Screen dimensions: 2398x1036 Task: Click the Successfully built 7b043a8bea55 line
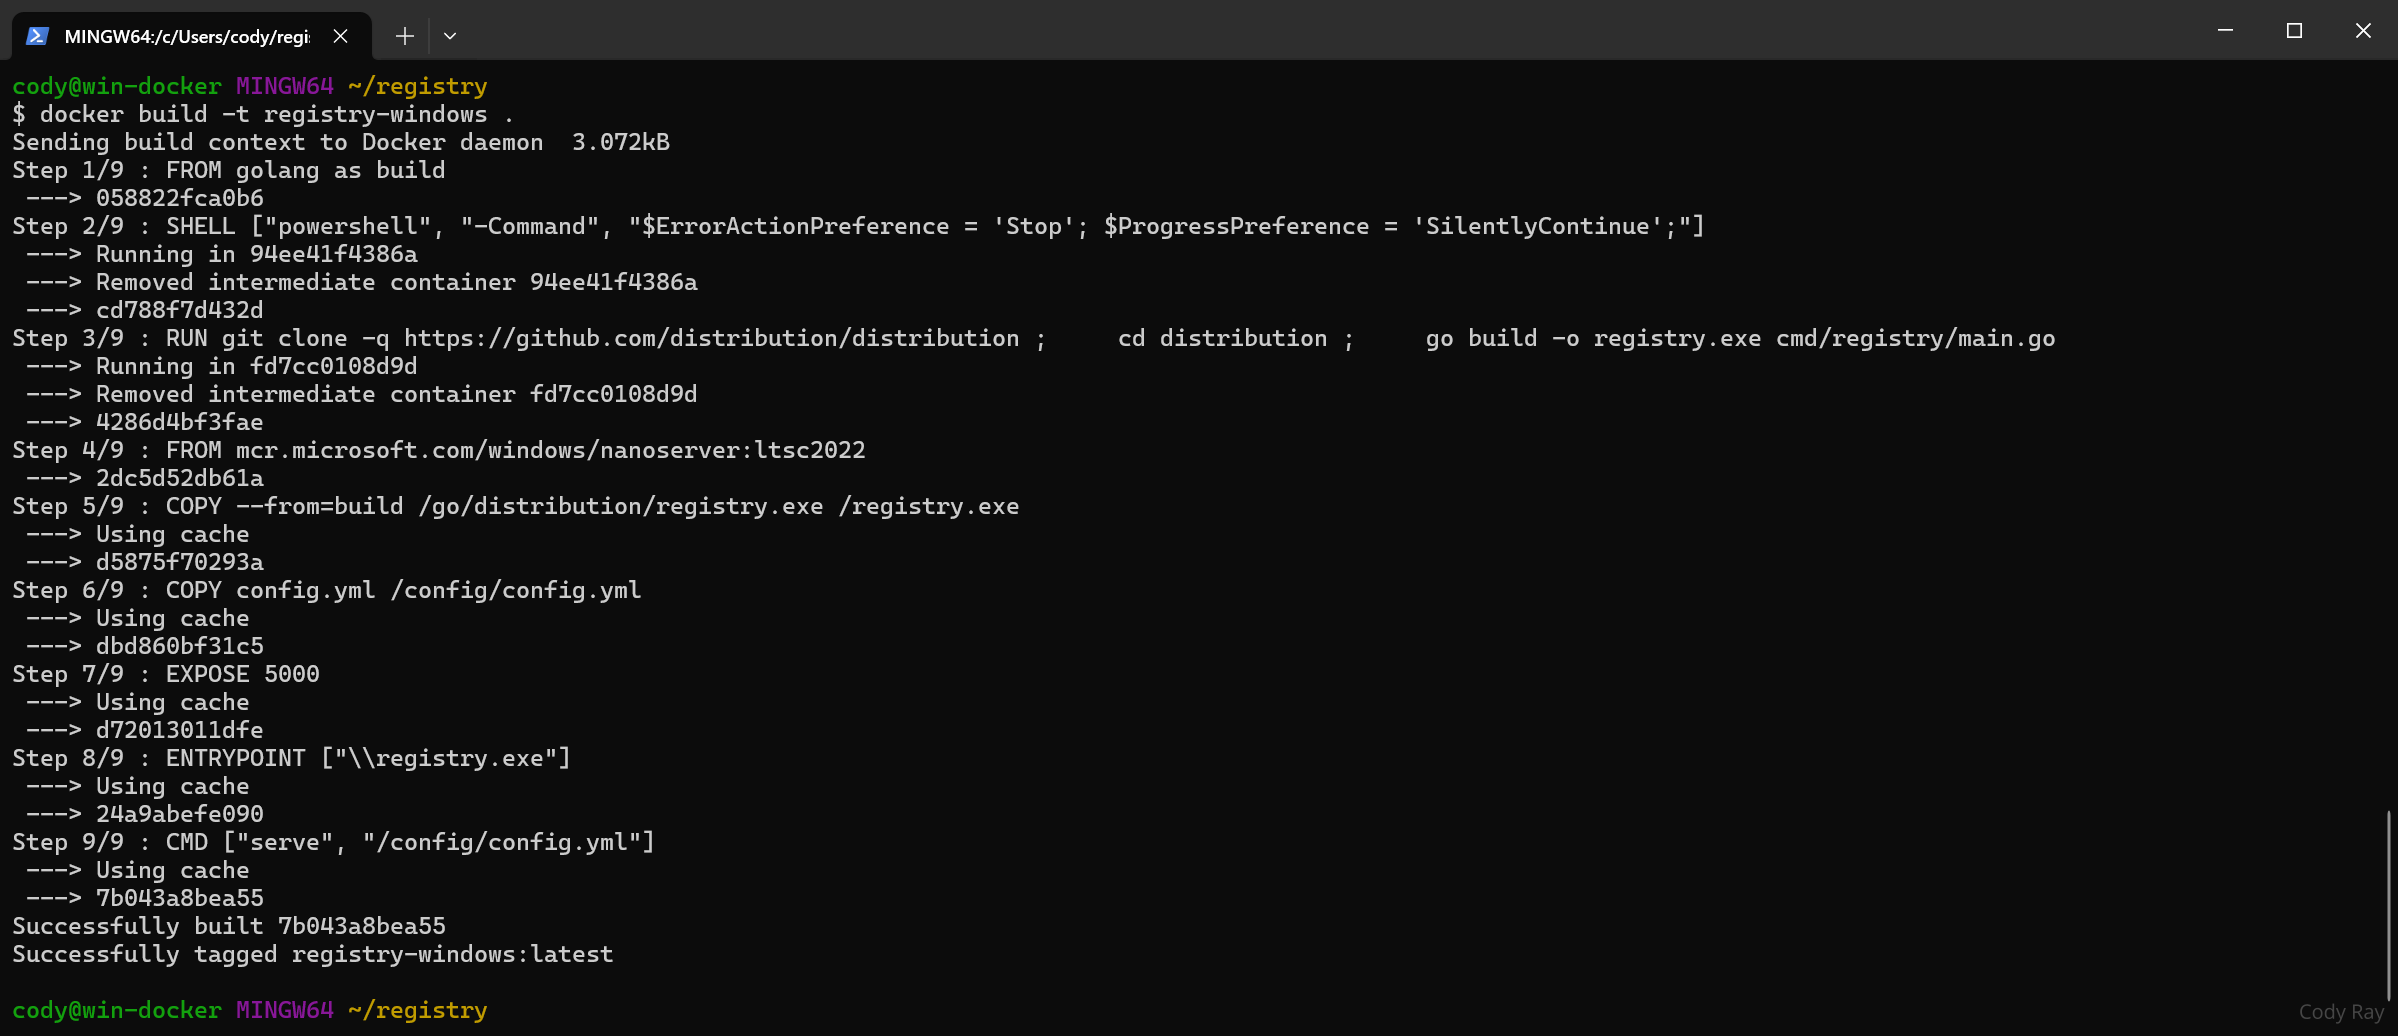[x=229, y=926]
